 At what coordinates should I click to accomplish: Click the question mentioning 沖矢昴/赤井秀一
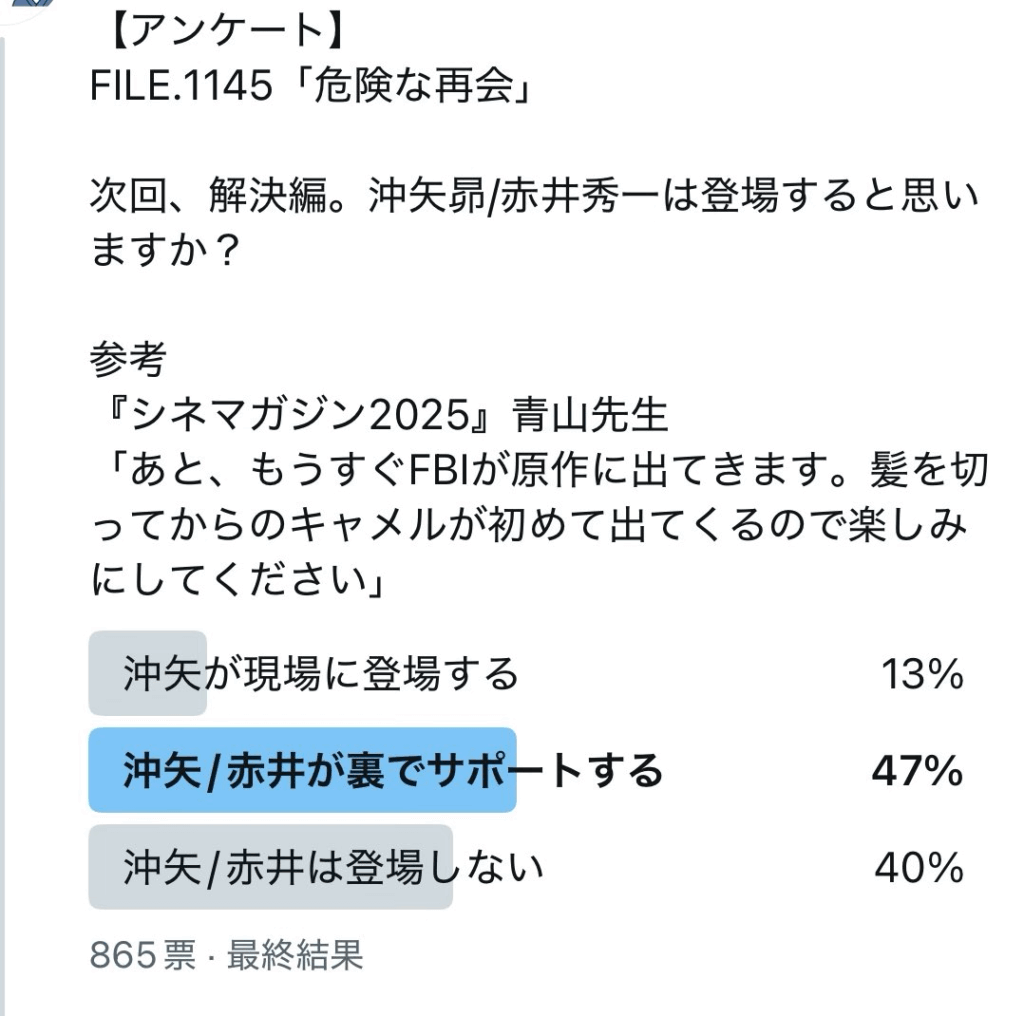[534, 223]
